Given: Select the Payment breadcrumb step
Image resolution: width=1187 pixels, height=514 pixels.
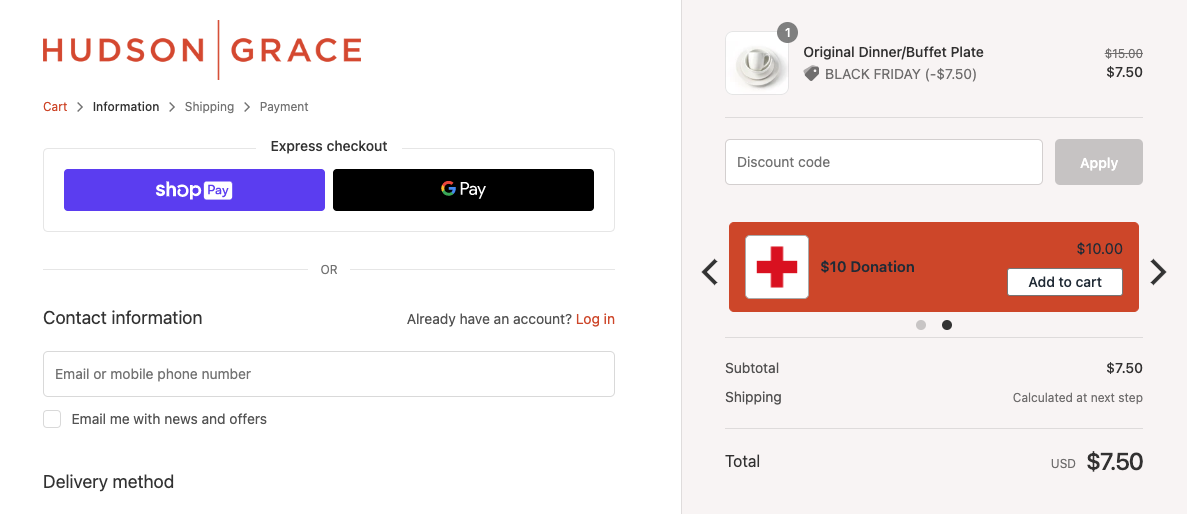Looking at the screenshot, I should (284, 107).
